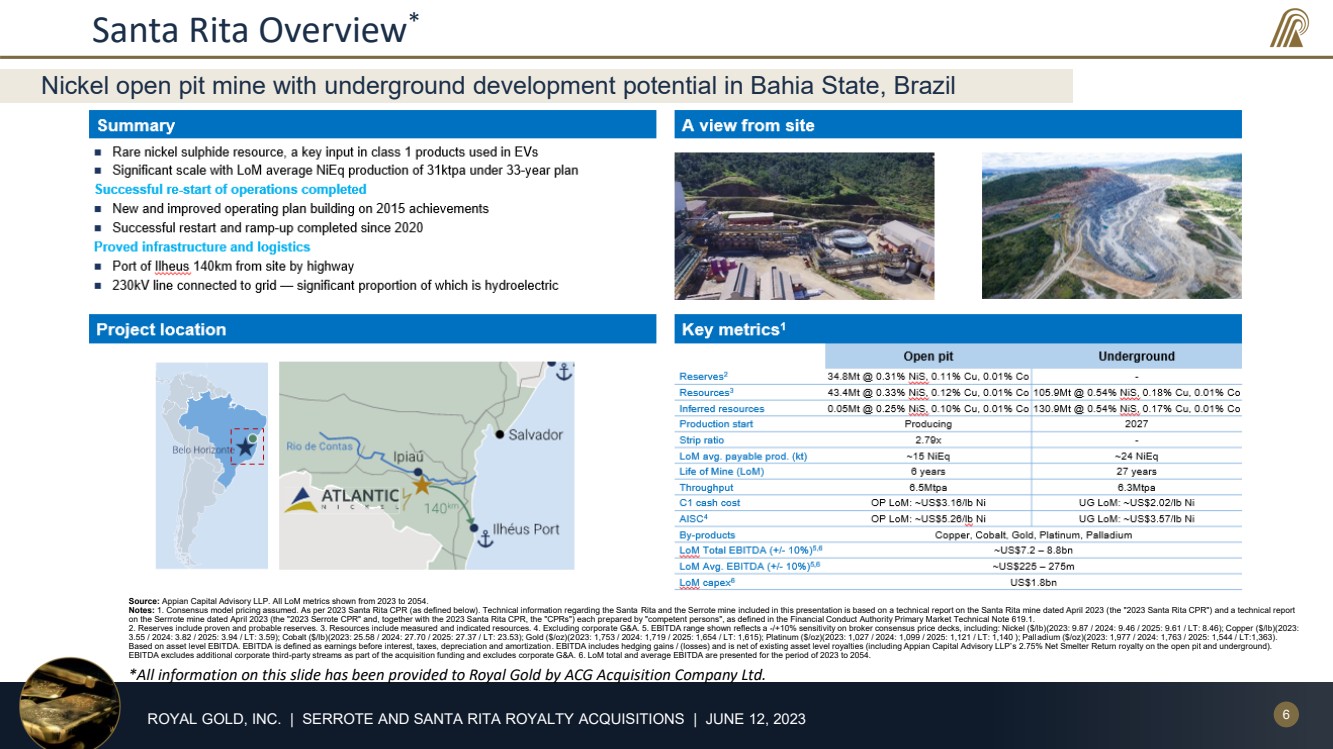Click the Summary section header
Image resolution: width=1333 pixels, height=749 pixels.
135,125
